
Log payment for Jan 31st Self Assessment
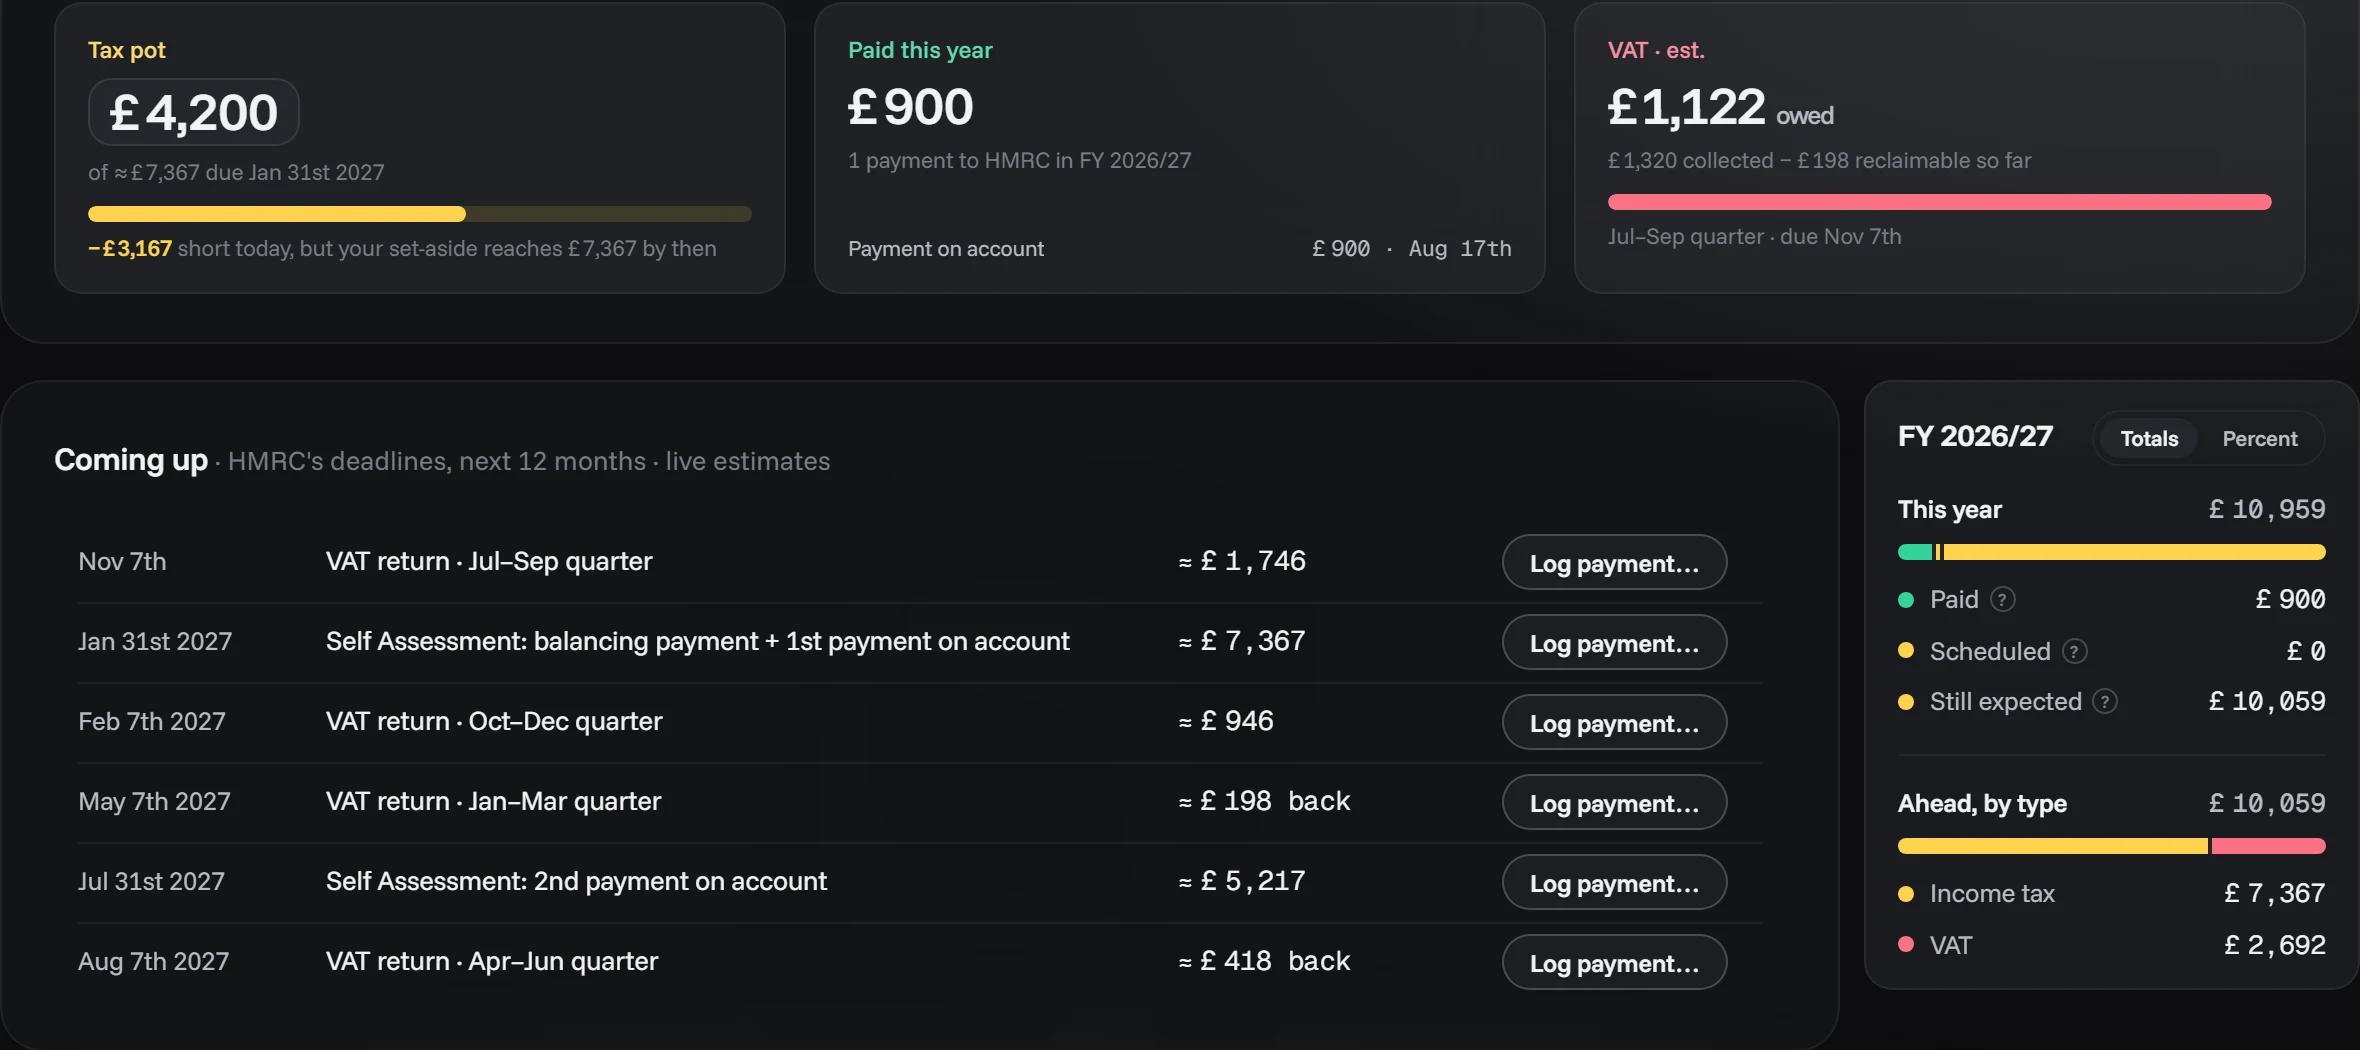tap(1614, 642)
